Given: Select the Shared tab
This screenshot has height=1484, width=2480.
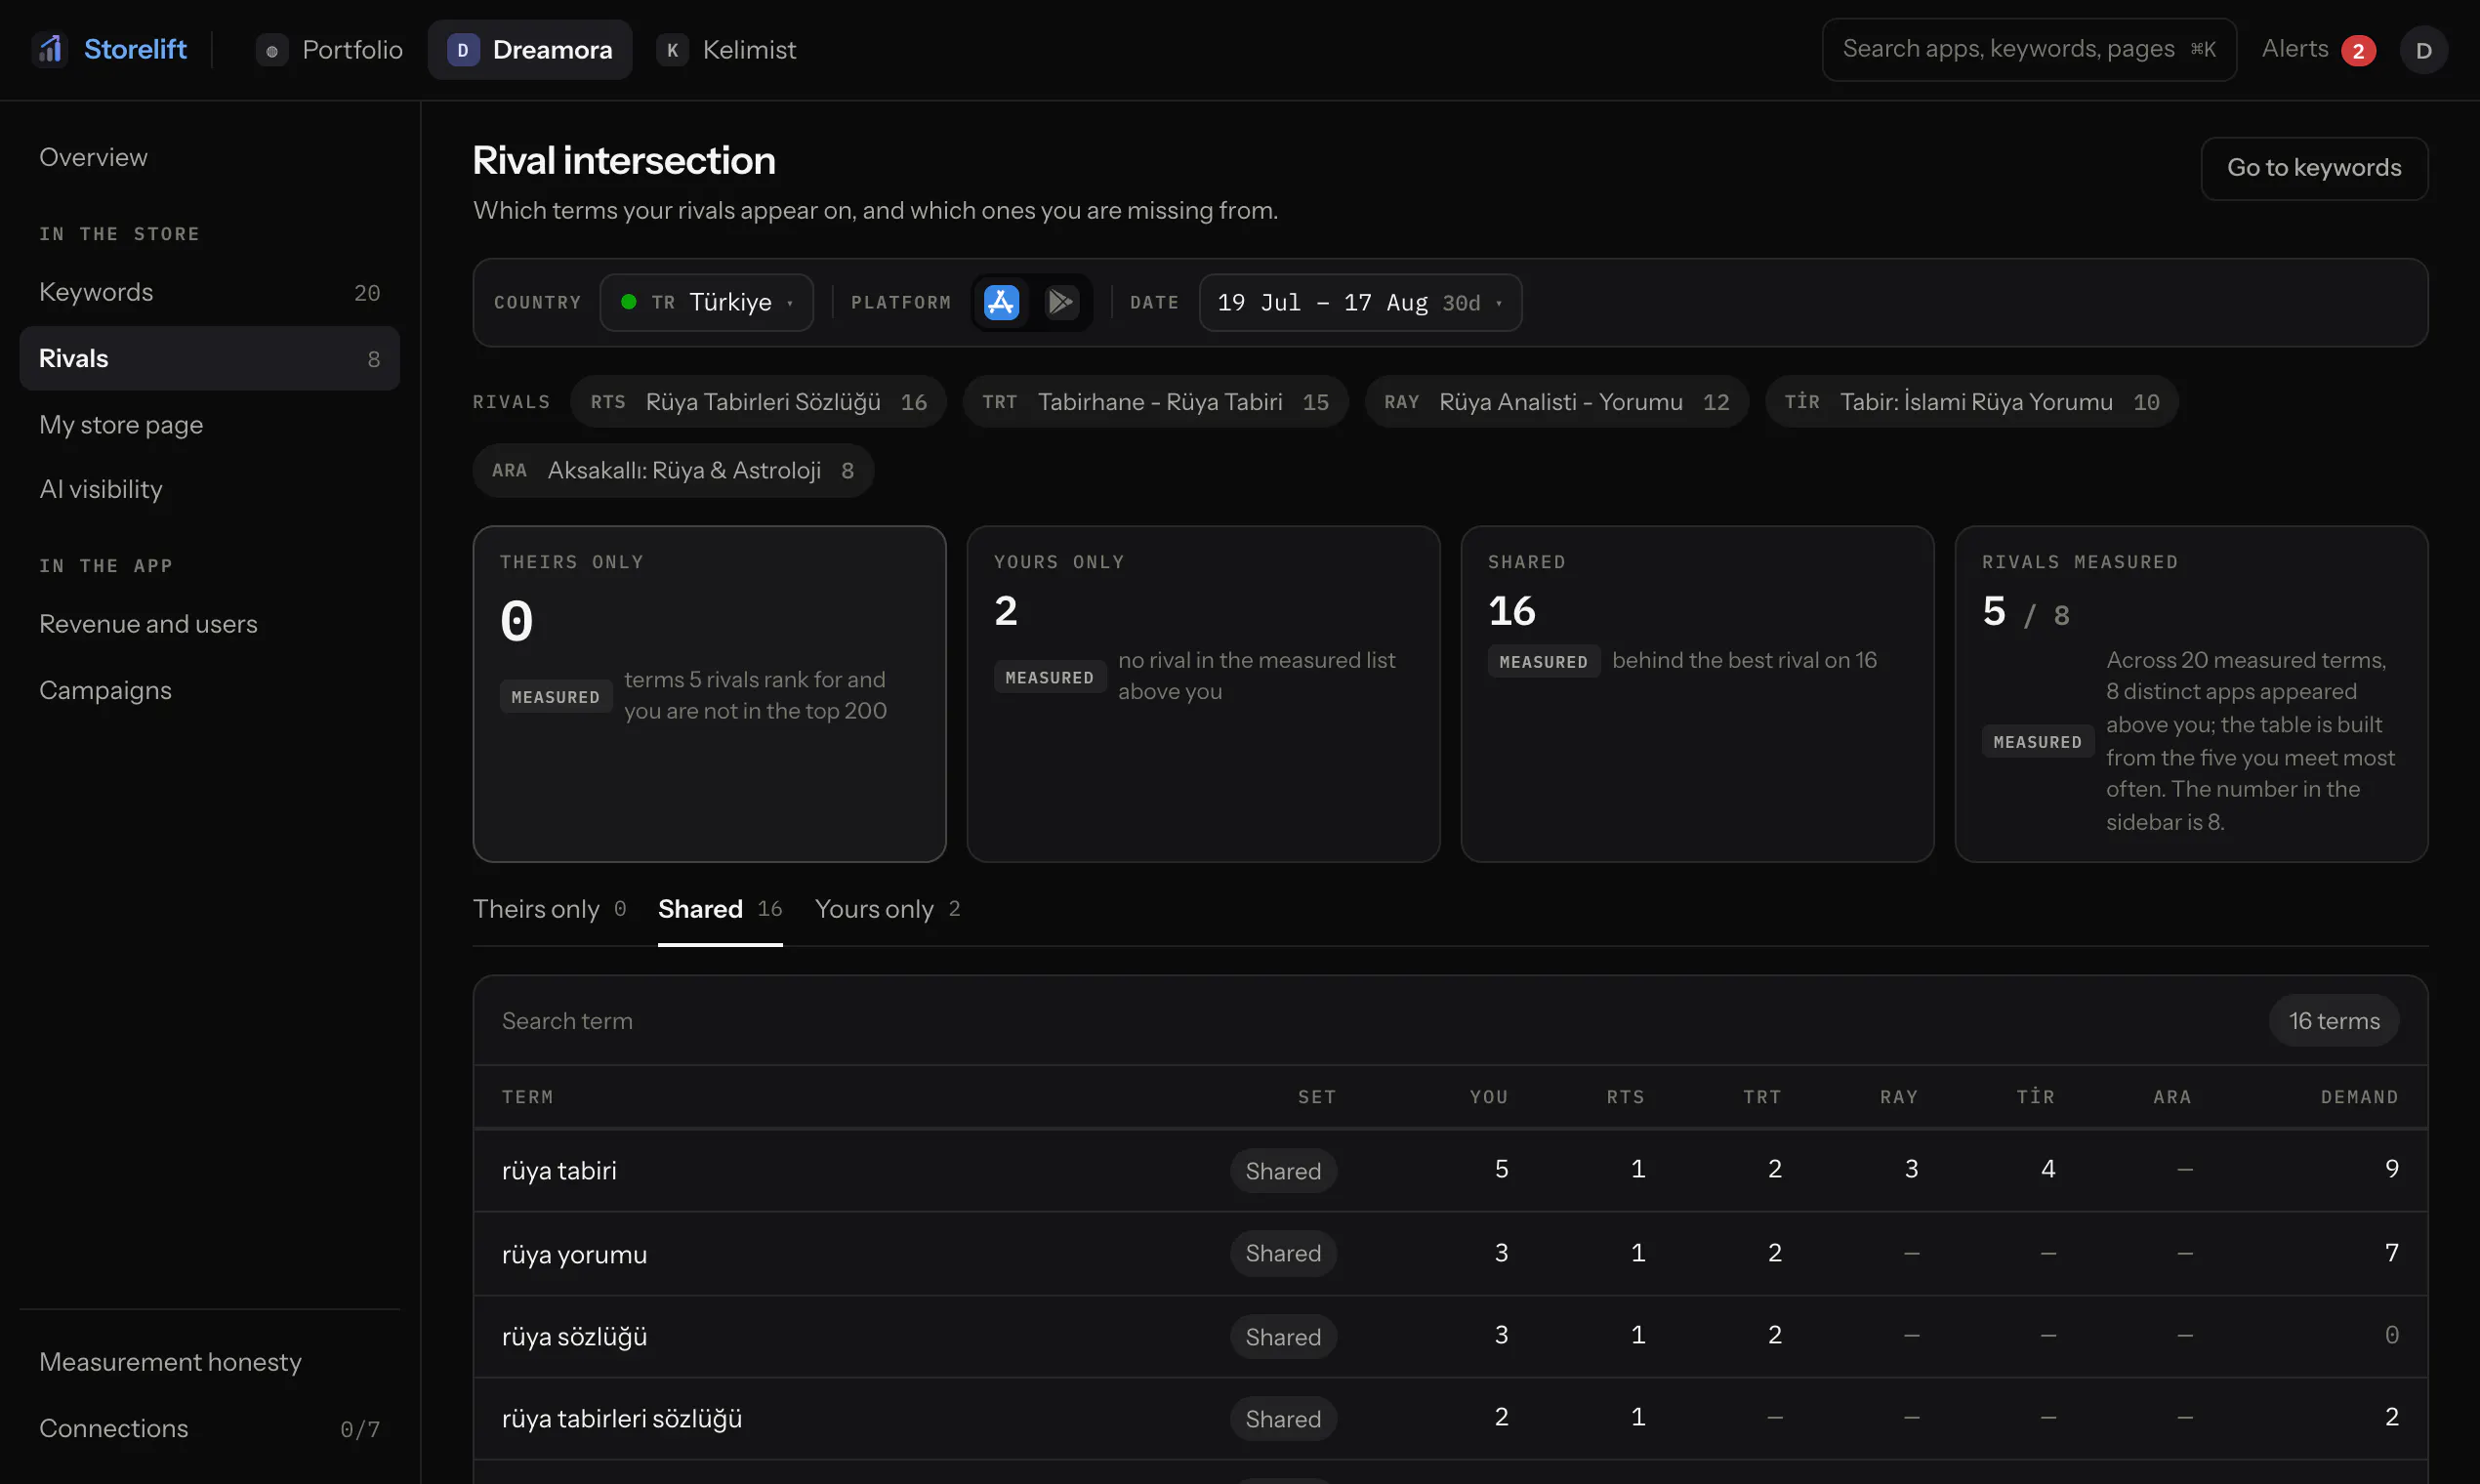Looking at the screenshot, I should (x=720, y=909).
